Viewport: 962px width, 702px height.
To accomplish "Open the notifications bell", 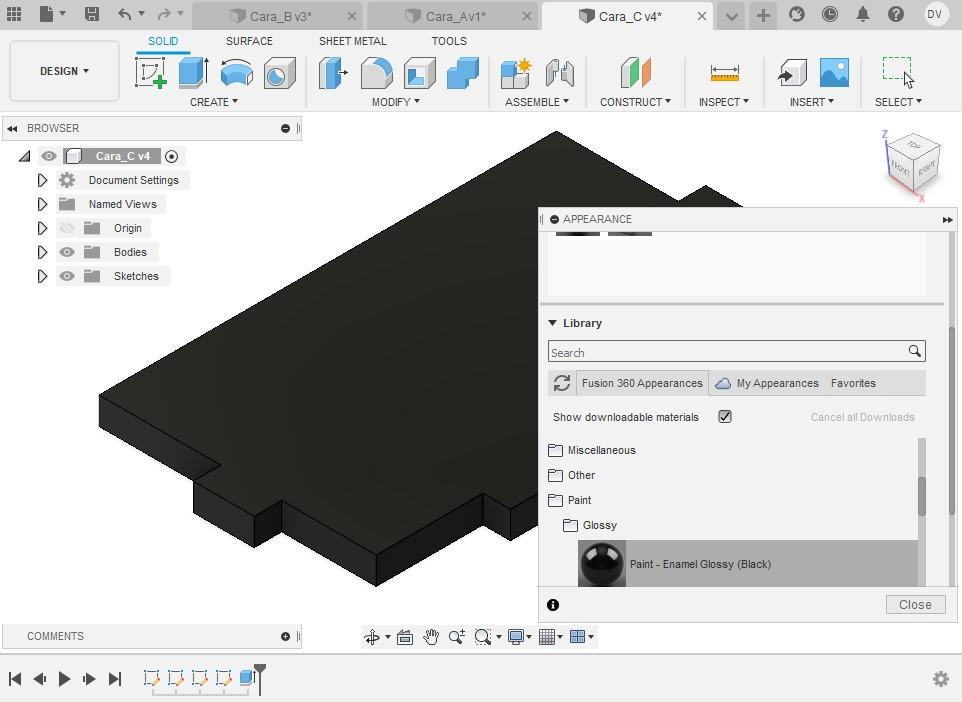I will coord(863,14).
